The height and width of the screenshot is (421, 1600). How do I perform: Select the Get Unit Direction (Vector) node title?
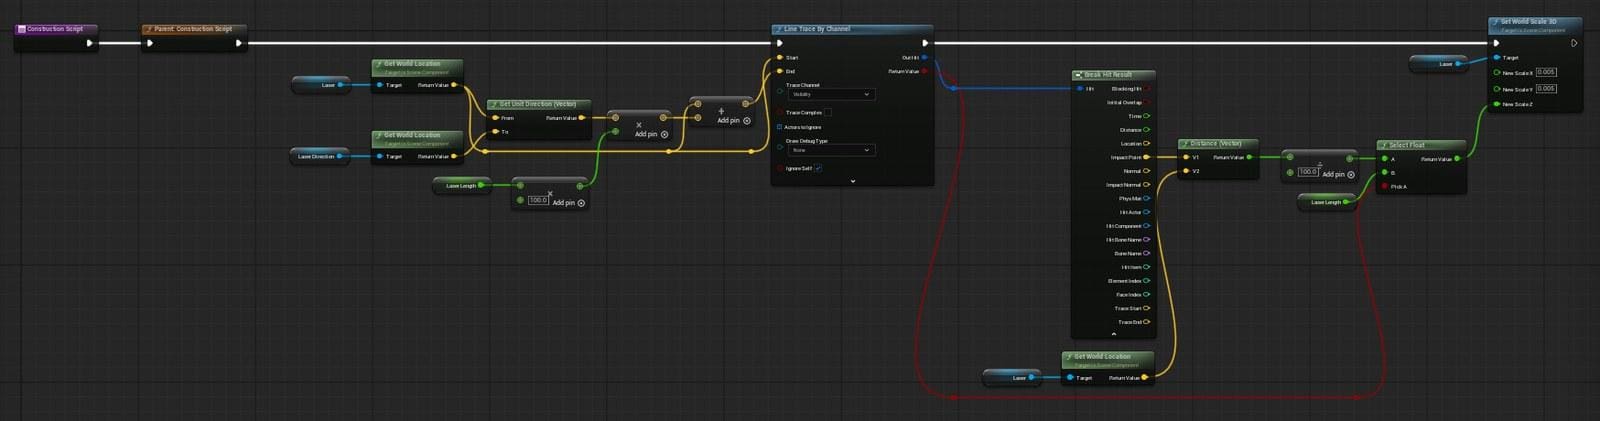click(x=538, y=104)
